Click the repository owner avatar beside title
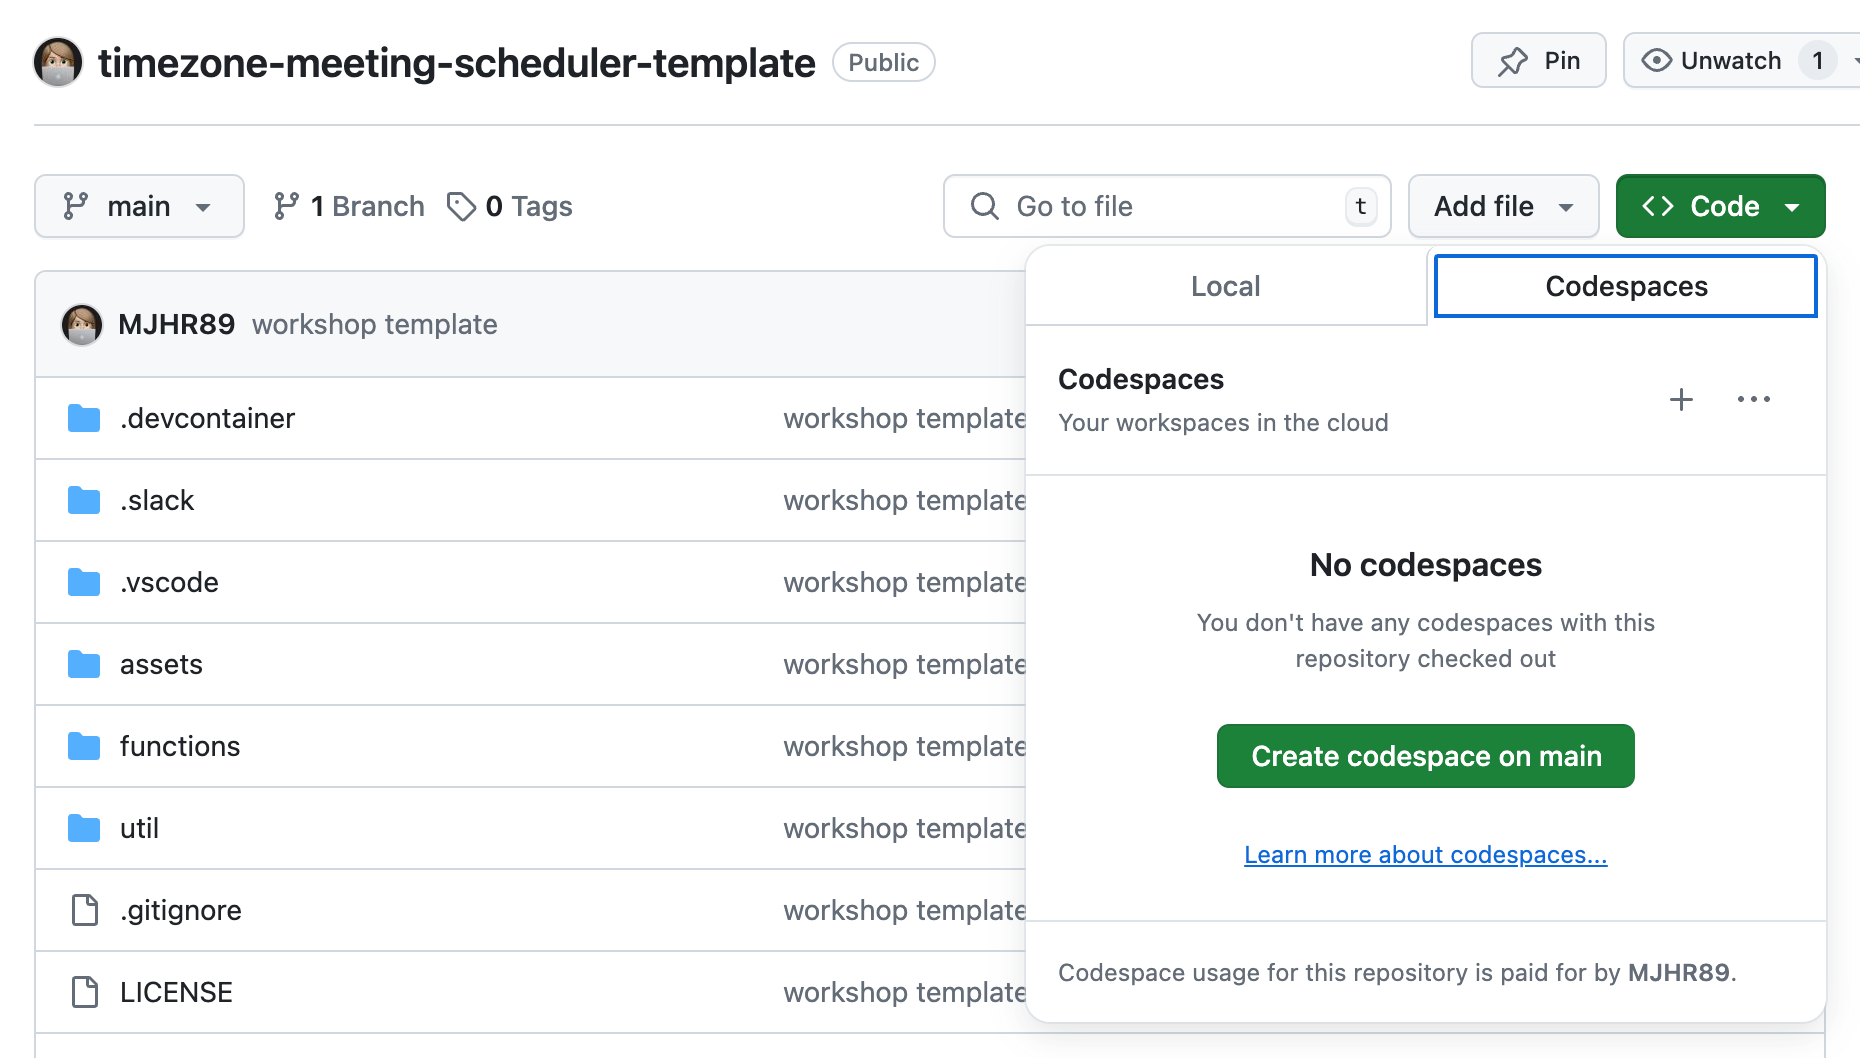 [x=58, y=63]
